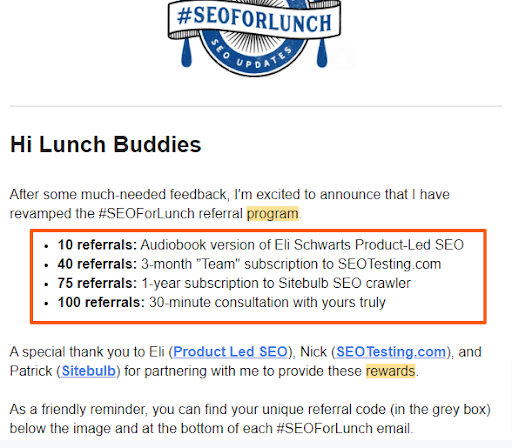
Task: Click the 1-year Sitebulb SEO crawler subscription text
Action: coord(276,283)
